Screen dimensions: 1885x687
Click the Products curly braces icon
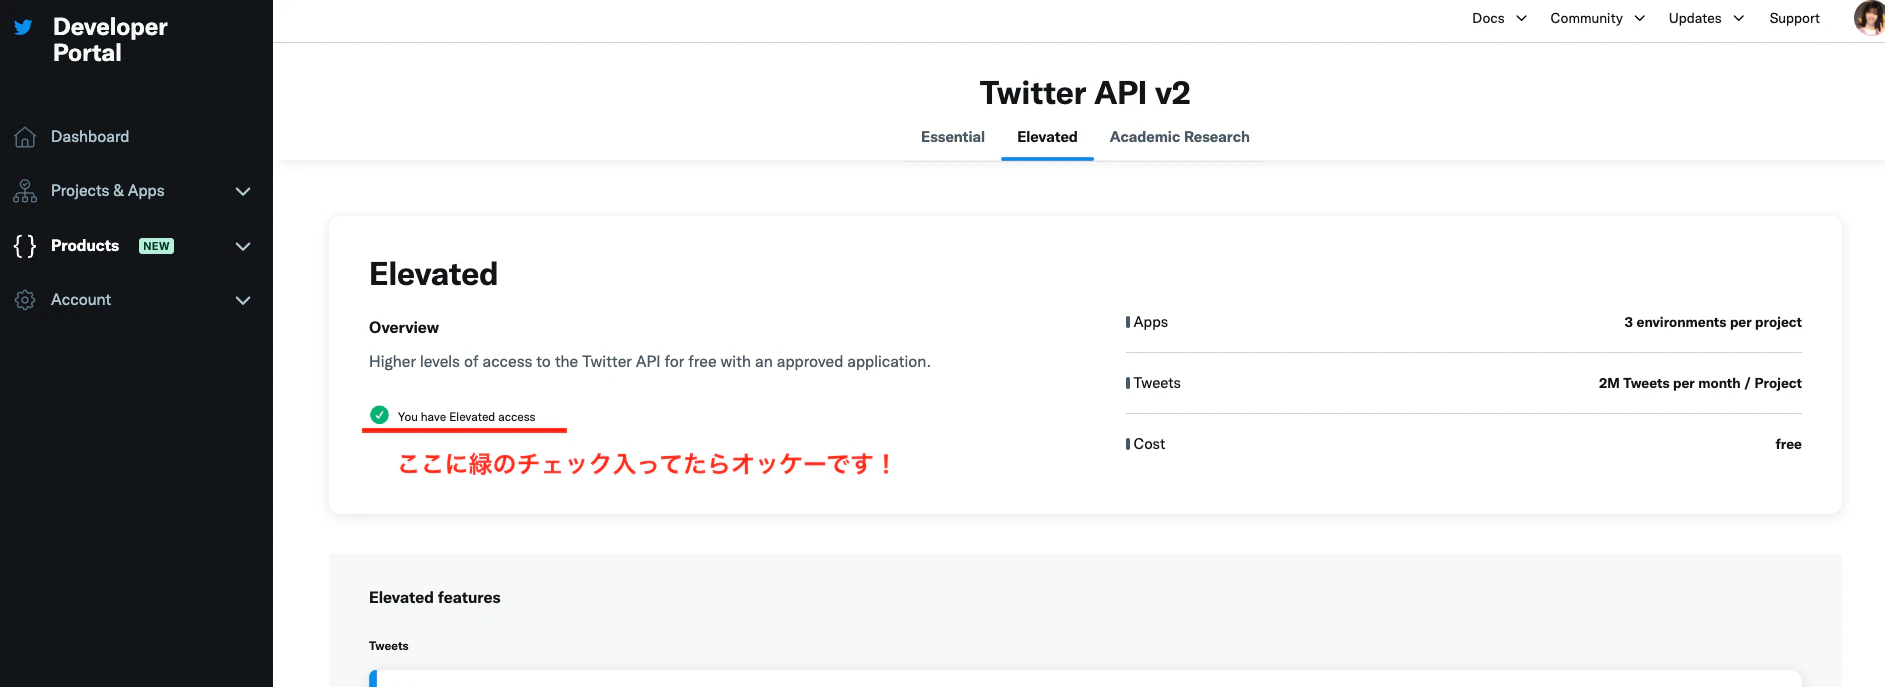[x=25, y=246]
